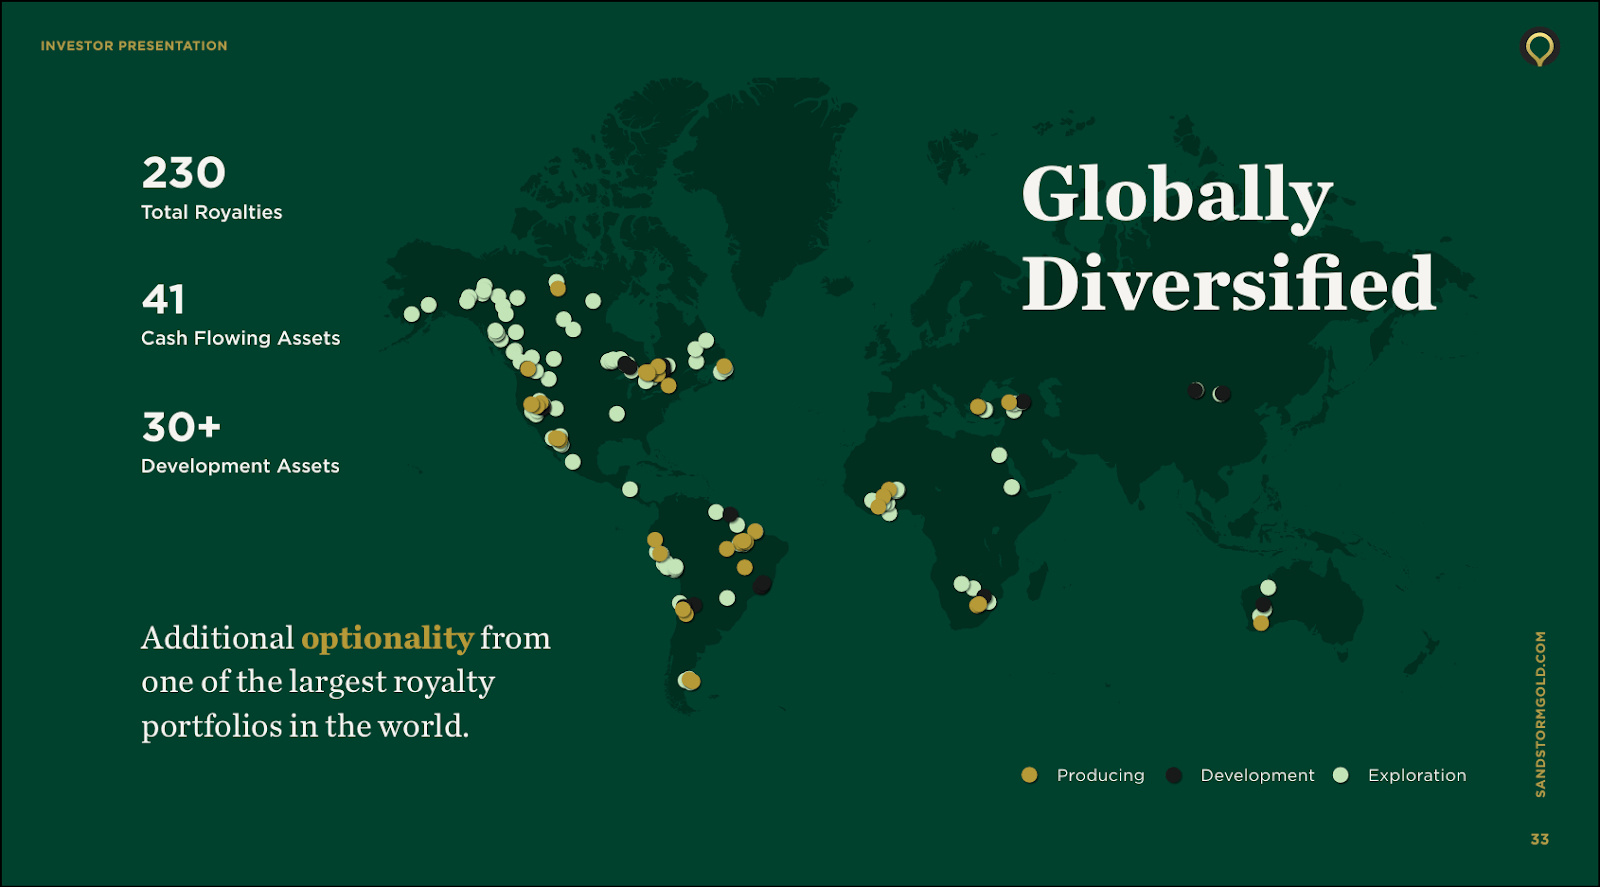This screenshot has width=1600, height=887.
Task: Click the slide page number 33
Action: click(x=1539, y=839)
